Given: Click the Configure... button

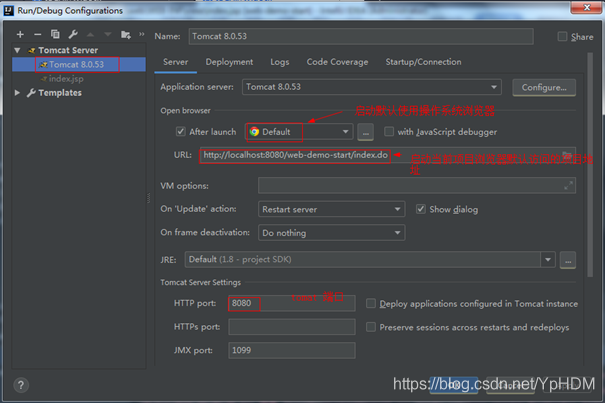Looking at the screenshot, I should [544, 88].
